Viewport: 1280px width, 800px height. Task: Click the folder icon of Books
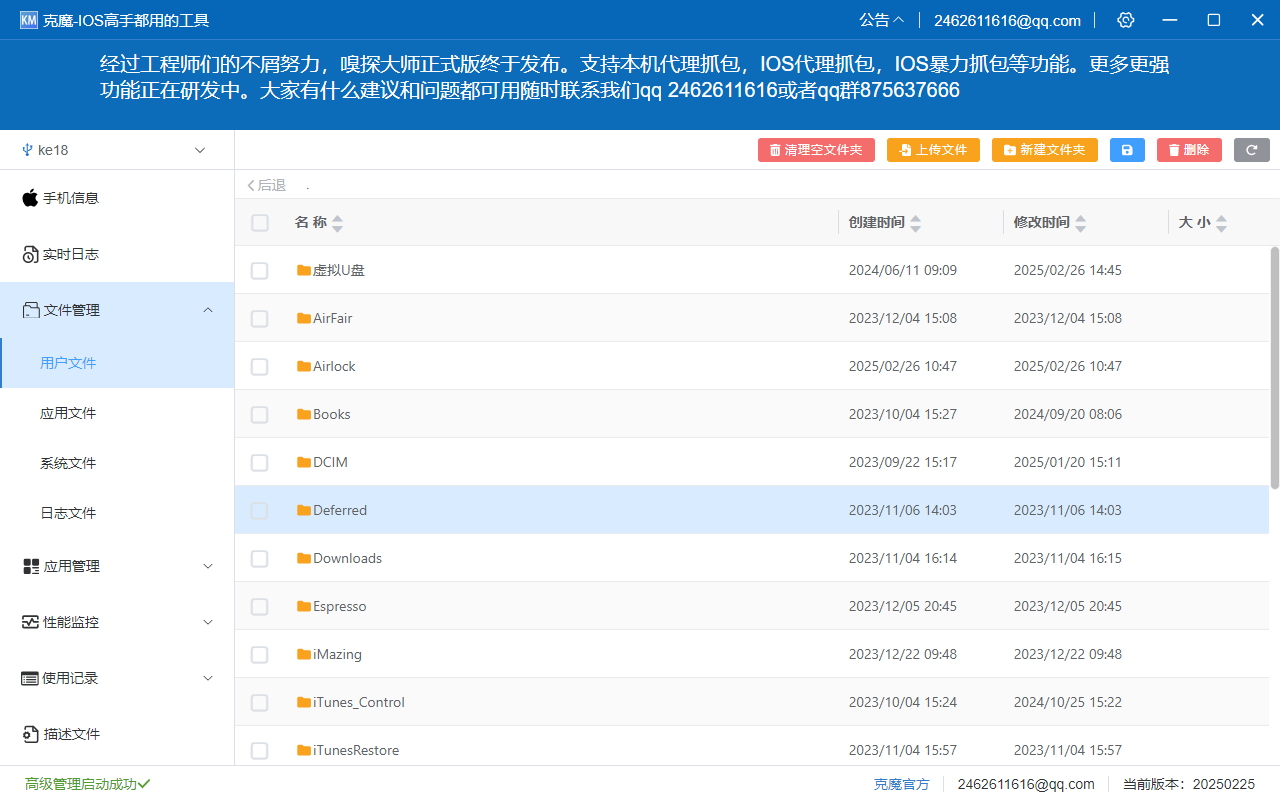tap(304, 414)
